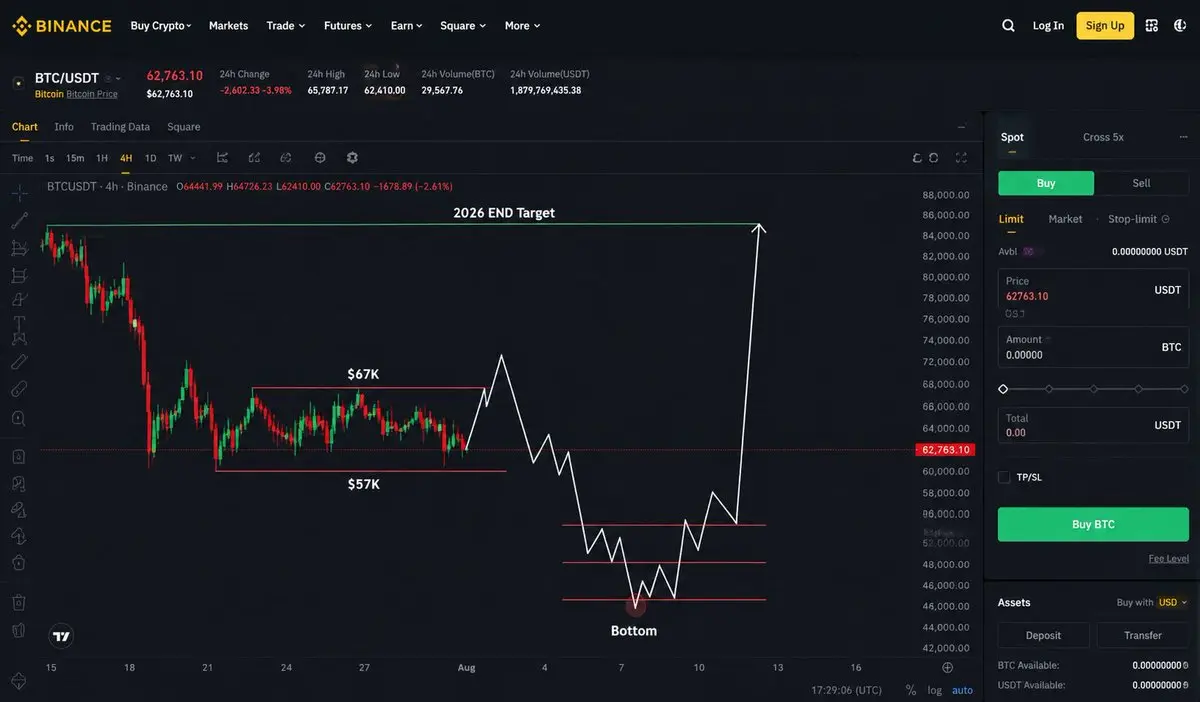Click the amount slider midpoint marker
Screen dimensions: 1200x702
point(1094,389)
